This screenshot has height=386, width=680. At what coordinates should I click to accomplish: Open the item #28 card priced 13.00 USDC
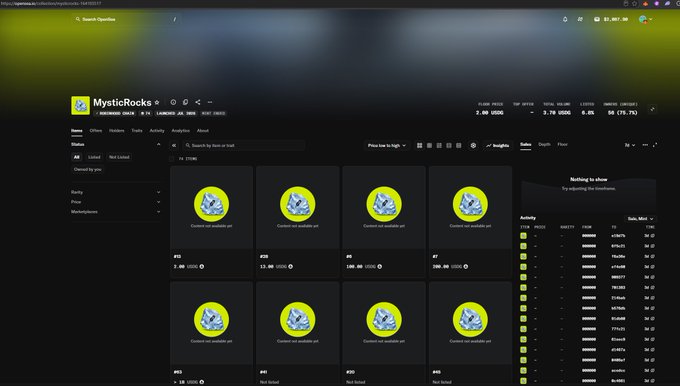pyautogui.click(x=298, y=221)
